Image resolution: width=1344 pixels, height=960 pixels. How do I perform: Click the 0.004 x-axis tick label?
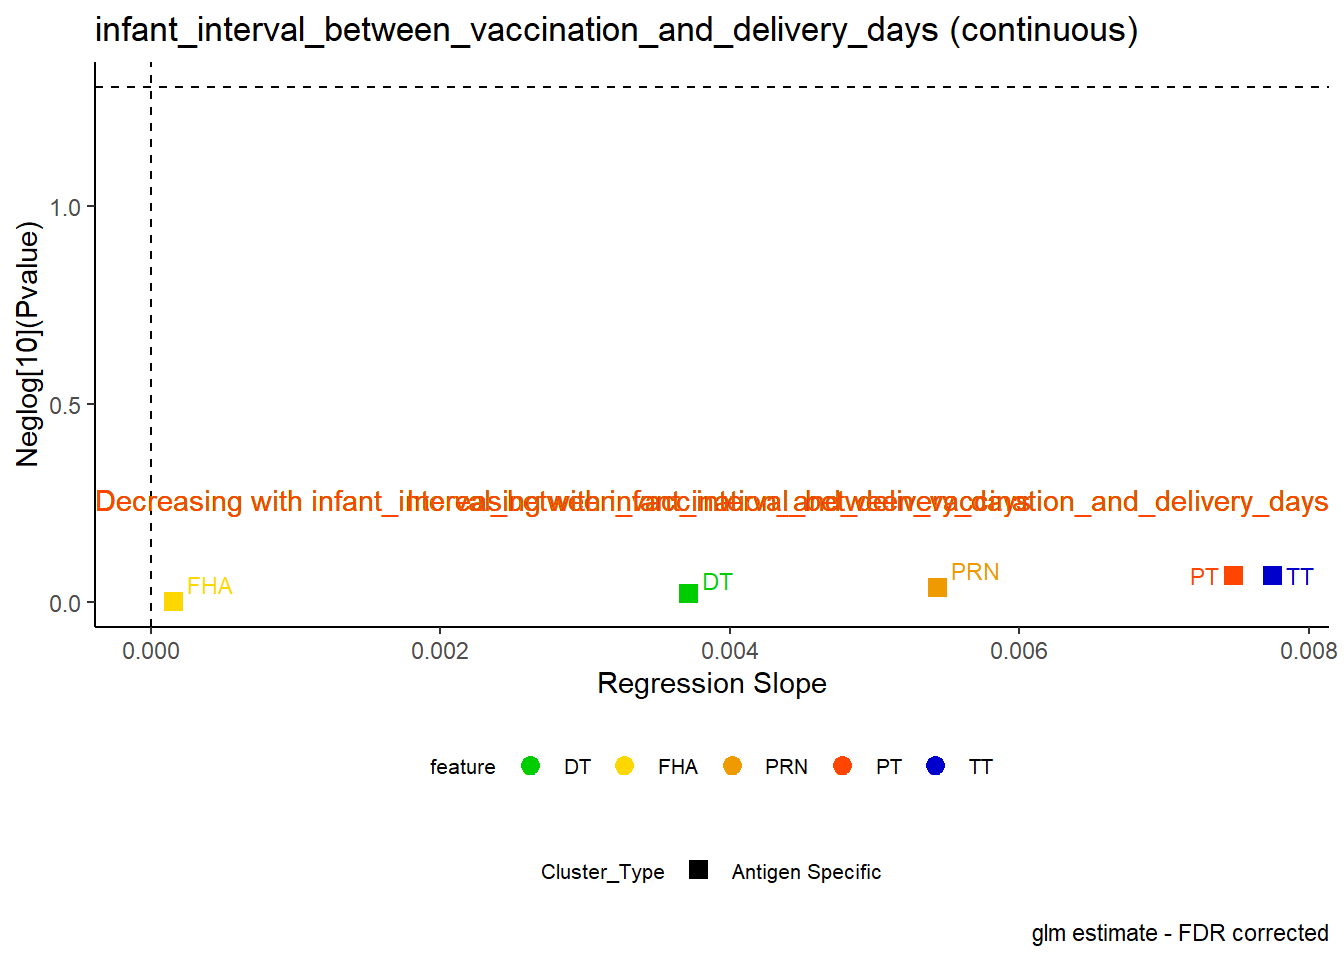pyautogui.click(x=730, y=652)
